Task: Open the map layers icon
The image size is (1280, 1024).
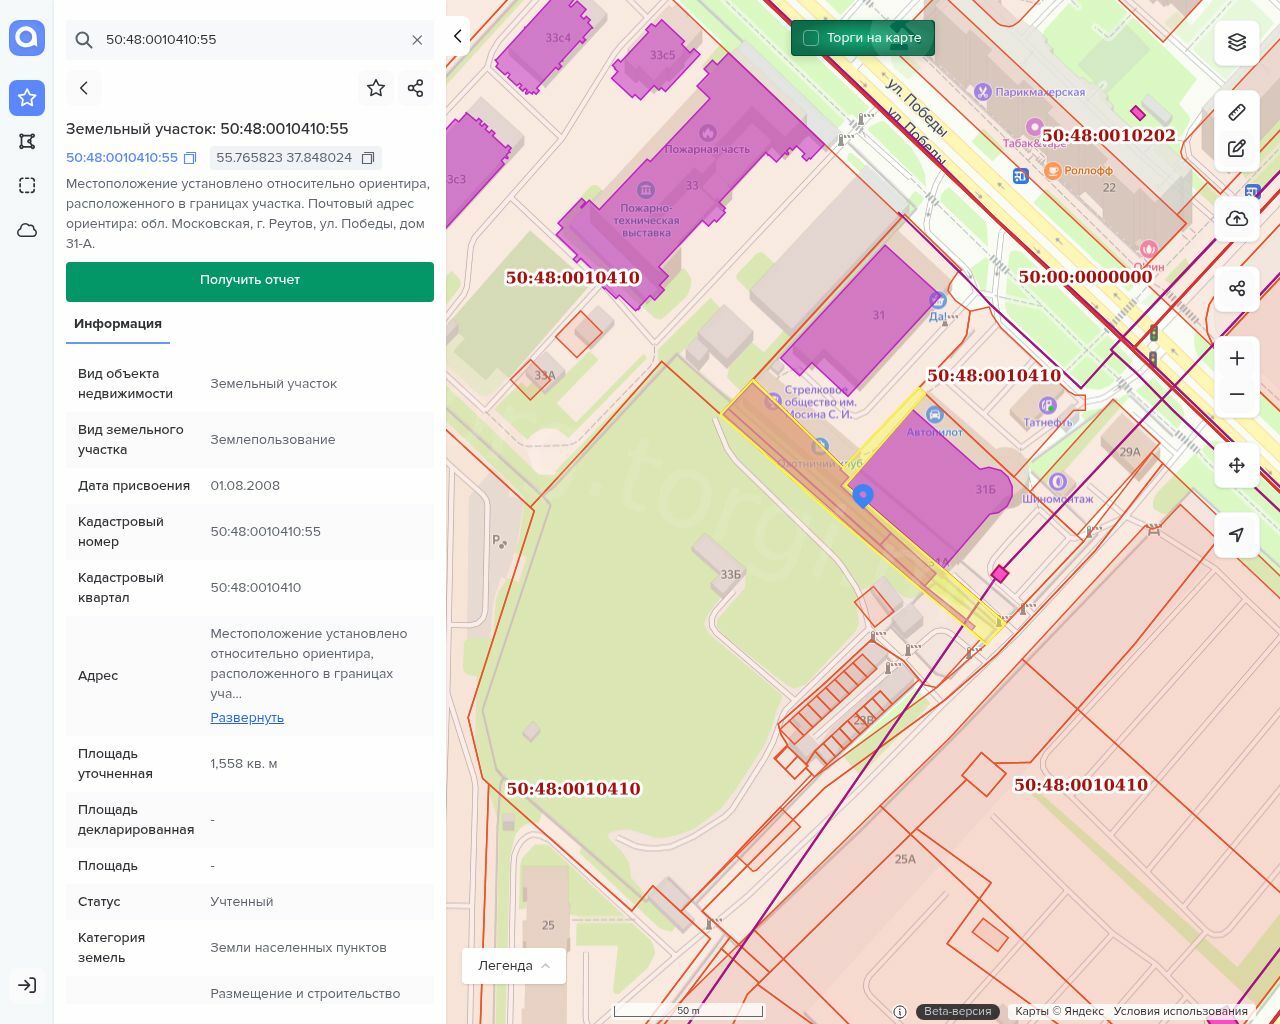Action: [1237, 42]
